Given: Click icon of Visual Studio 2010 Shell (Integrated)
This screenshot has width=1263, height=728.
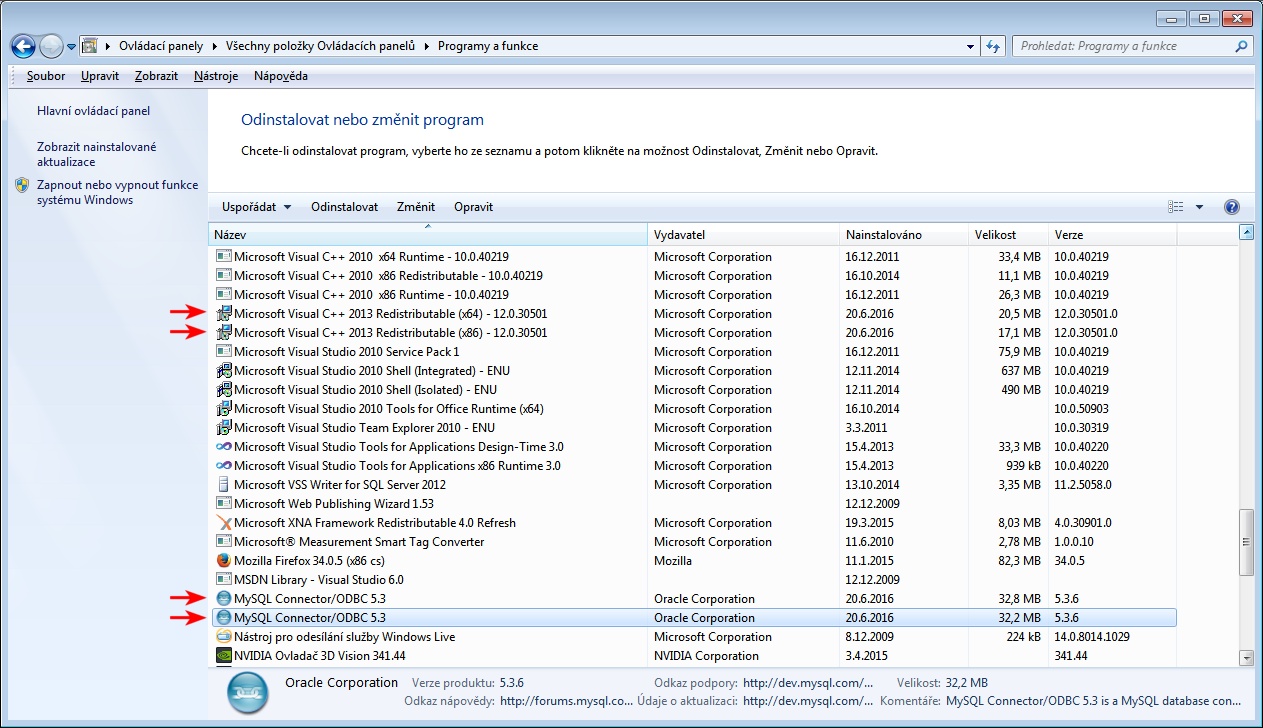Looking at the screenshot, I should (x=224, y=371).
